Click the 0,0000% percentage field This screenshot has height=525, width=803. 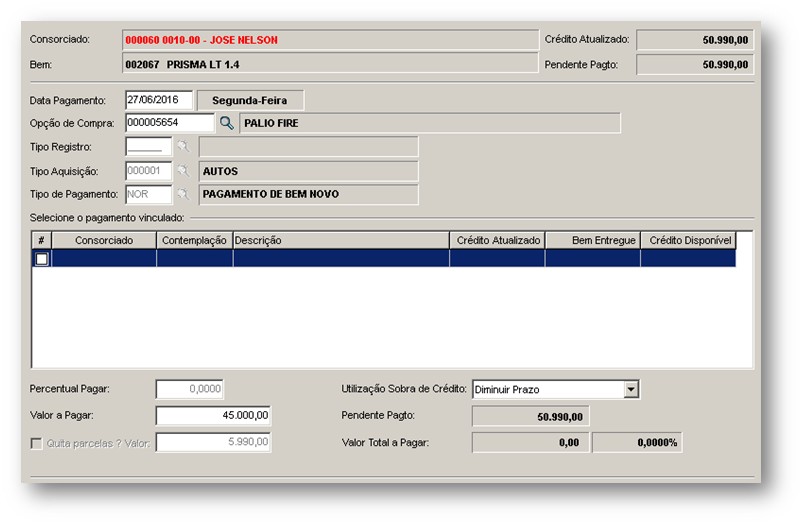point(637,443)
